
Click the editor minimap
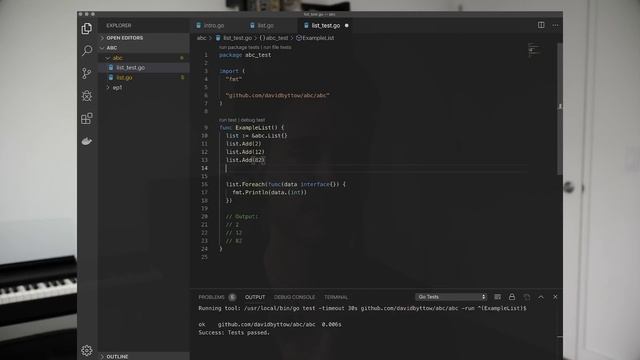(535, 49)
